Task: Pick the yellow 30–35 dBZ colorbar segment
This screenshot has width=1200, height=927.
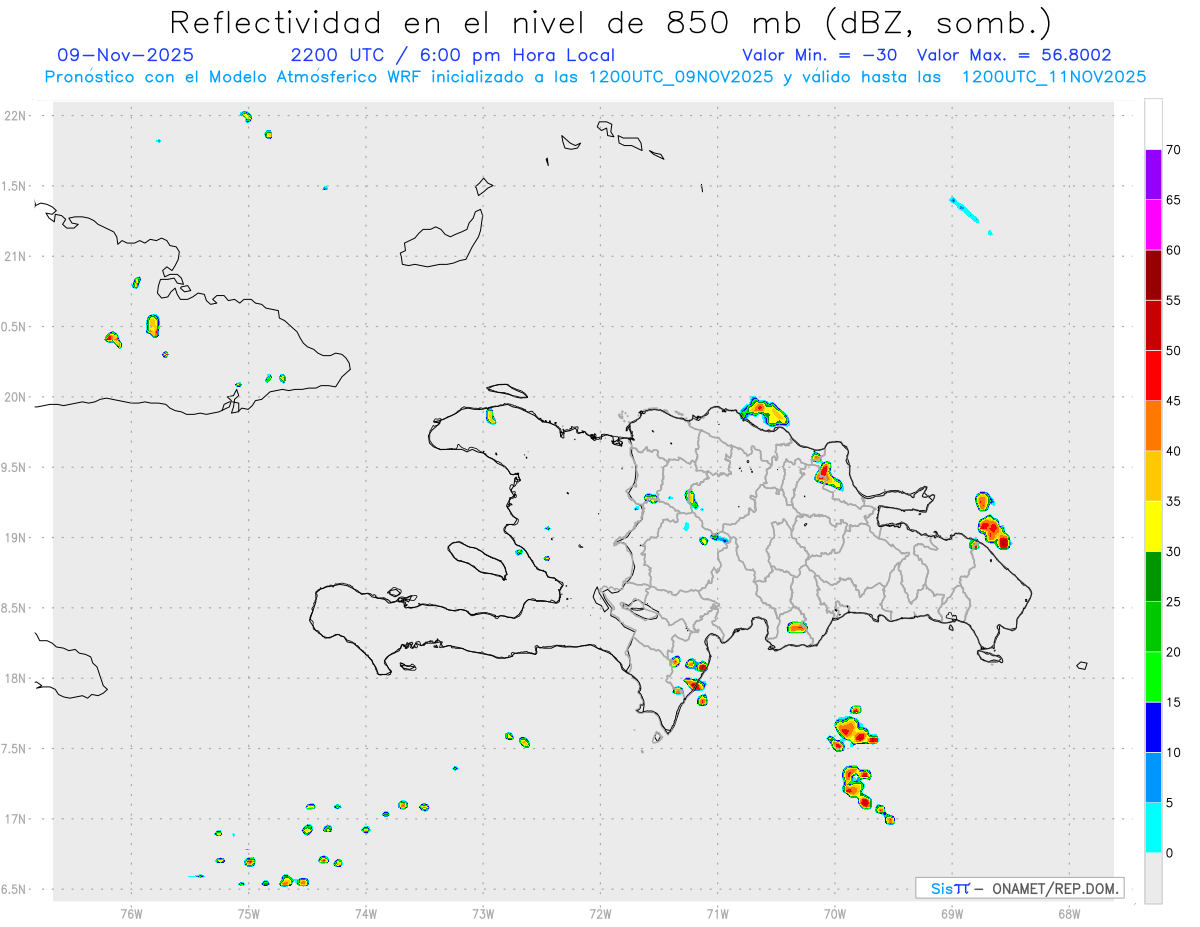Action: (x=1153, y=526)
